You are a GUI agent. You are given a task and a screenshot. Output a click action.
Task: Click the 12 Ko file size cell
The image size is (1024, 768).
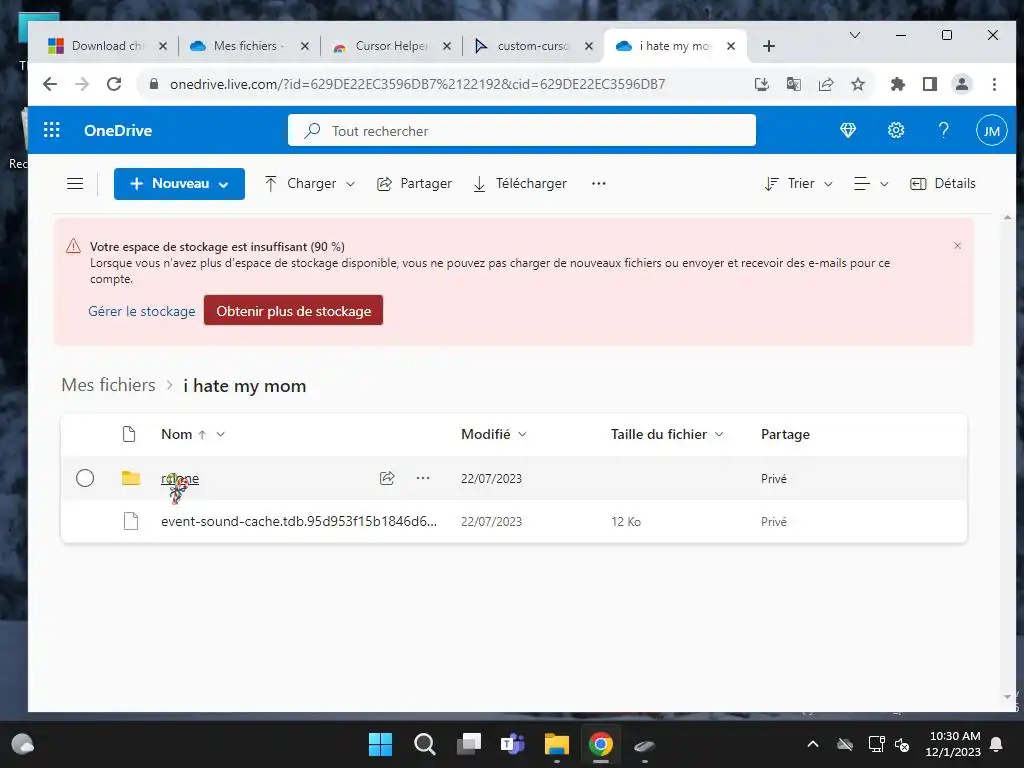tap(626, 522)
